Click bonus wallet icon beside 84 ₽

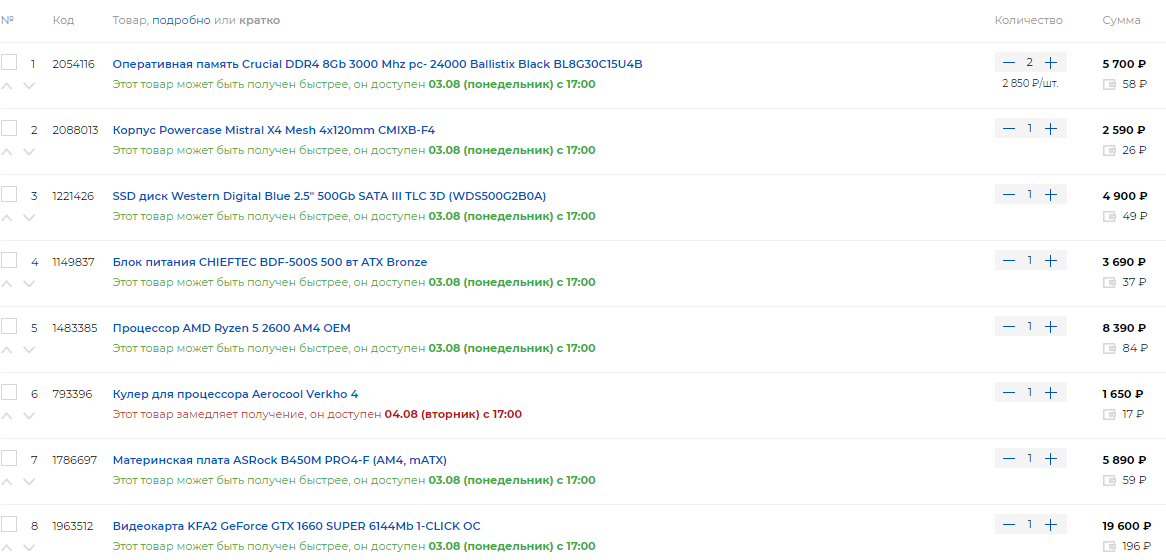coord(1109,349)
